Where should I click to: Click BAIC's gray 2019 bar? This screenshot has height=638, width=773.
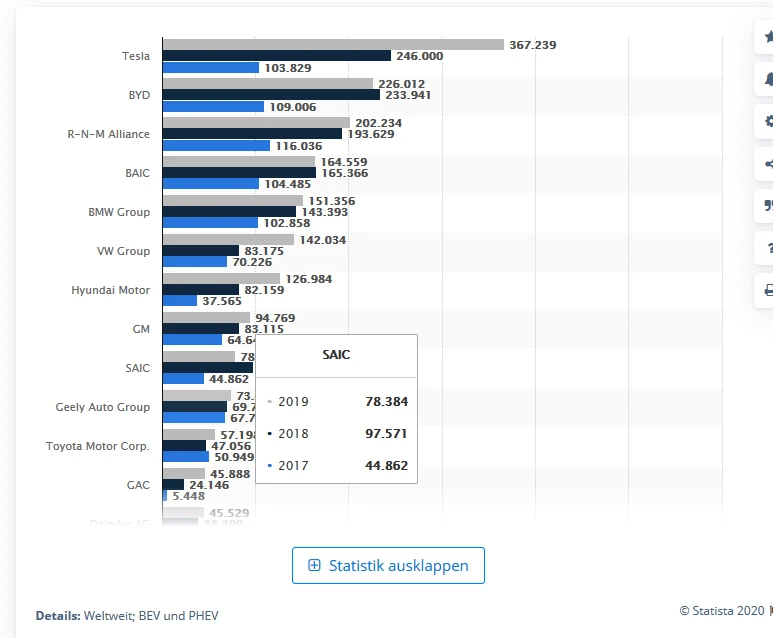click(238, 161)
